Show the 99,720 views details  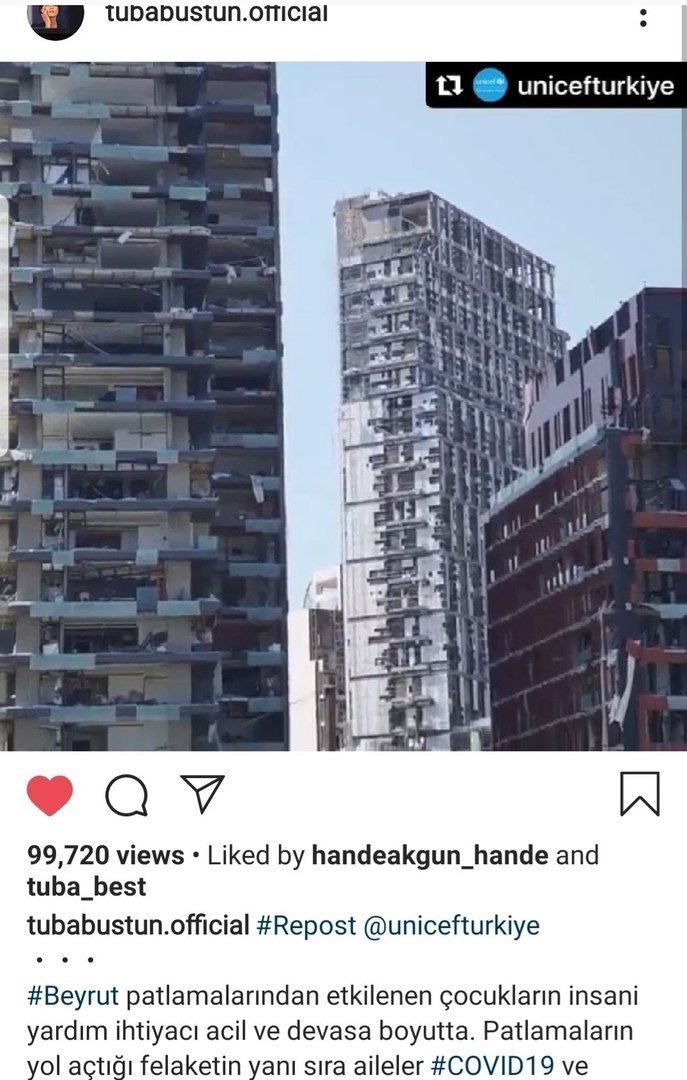click(105, 855)
